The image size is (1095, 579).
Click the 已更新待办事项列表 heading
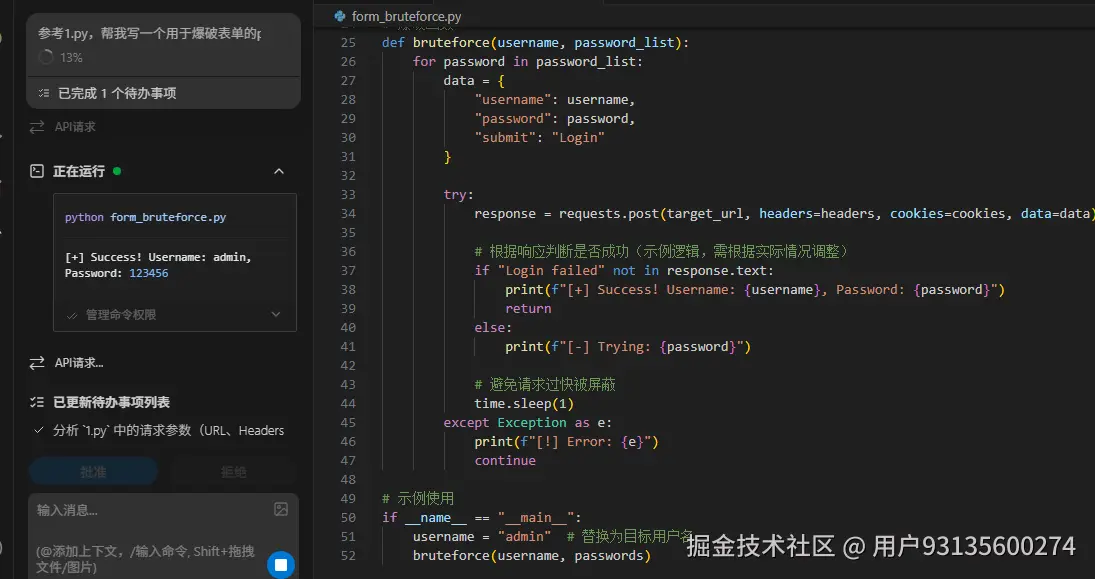pos(112,402)
